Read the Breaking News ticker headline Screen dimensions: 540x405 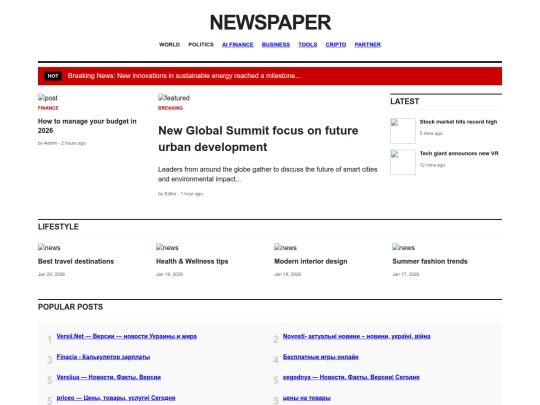coord(184,76)
